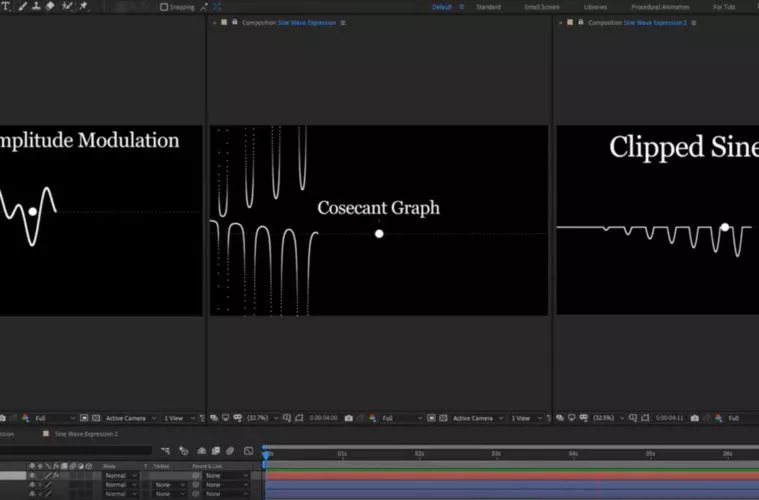Open the 32.7% magnification dropdown
Viewport: 759px width, 500px height.
click(263, 418)
